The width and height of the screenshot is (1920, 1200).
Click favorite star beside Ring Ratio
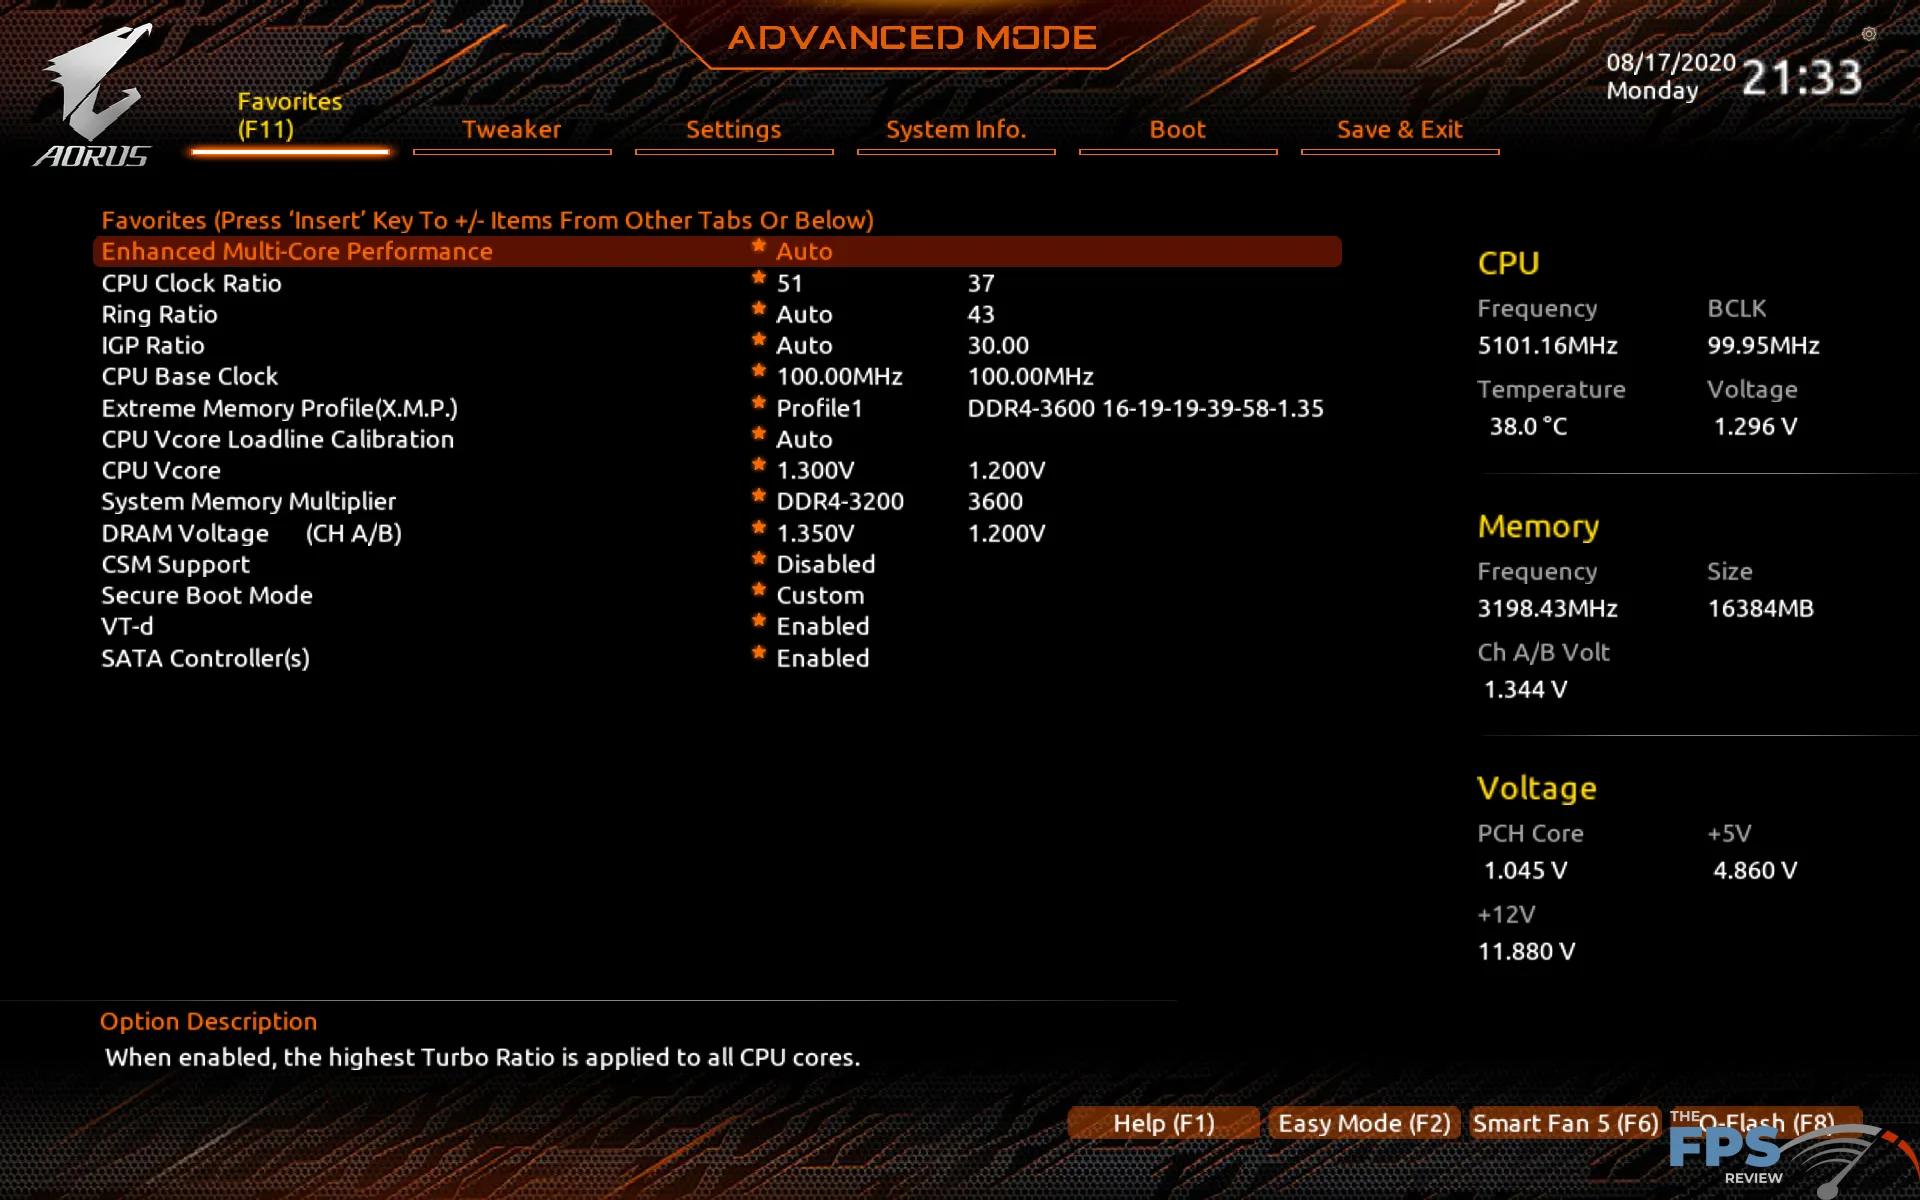click(759, 309)
